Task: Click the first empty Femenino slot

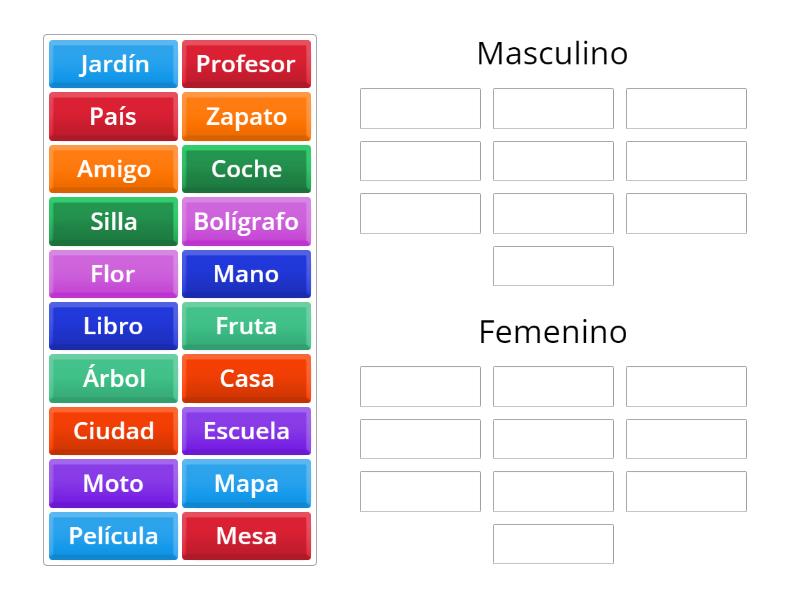Action: [420, 387]
